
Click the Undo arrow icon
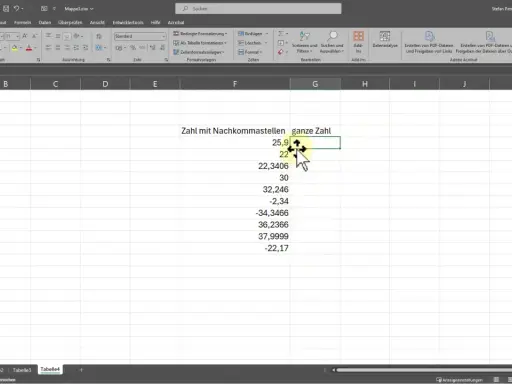16,9
